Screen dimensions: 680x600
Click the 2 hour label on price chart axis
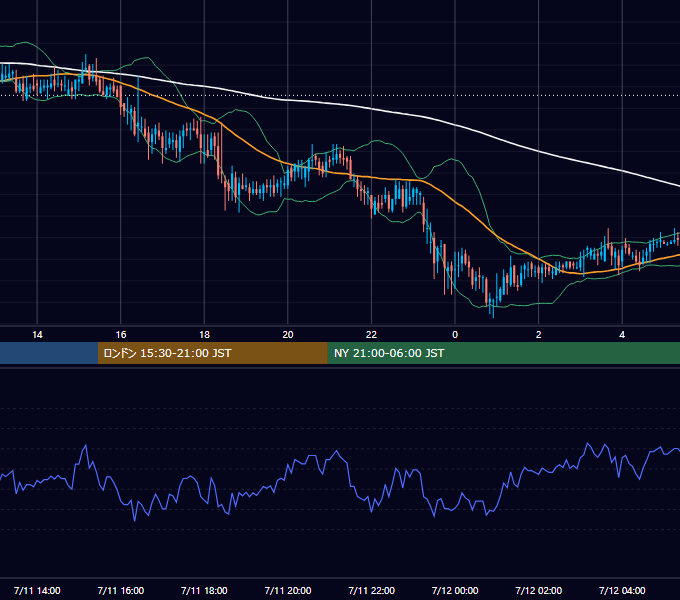click(539, 335)
